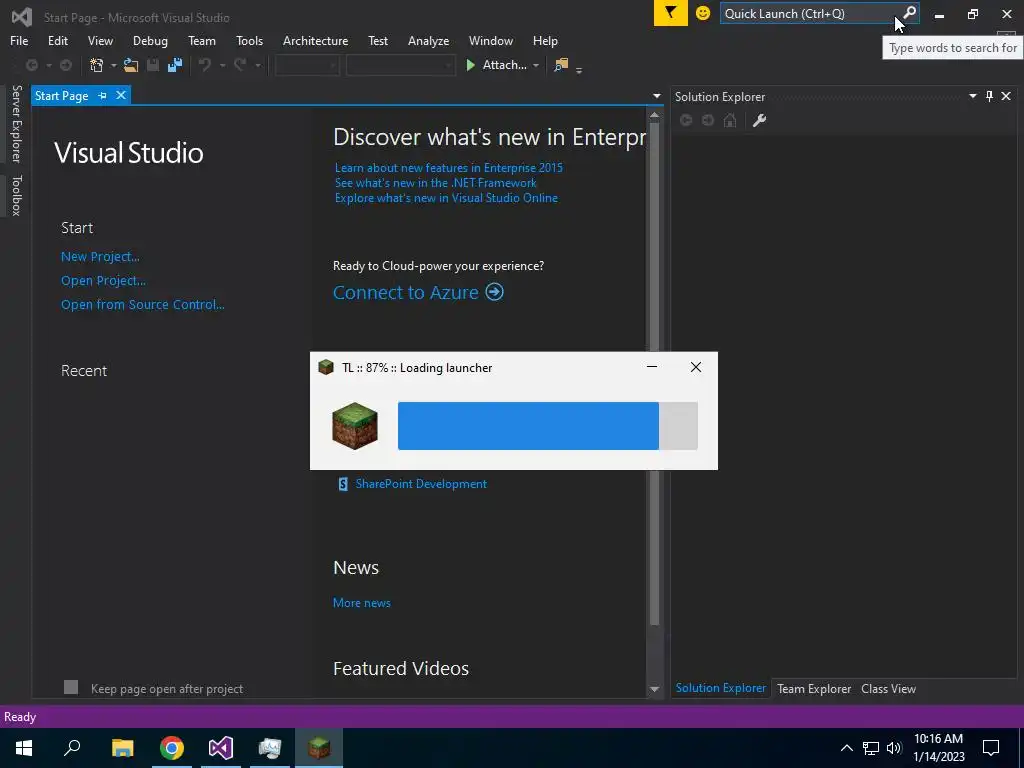Open the Analyze menu
The width and height of the screenshot is (1024, 768).
428,40
